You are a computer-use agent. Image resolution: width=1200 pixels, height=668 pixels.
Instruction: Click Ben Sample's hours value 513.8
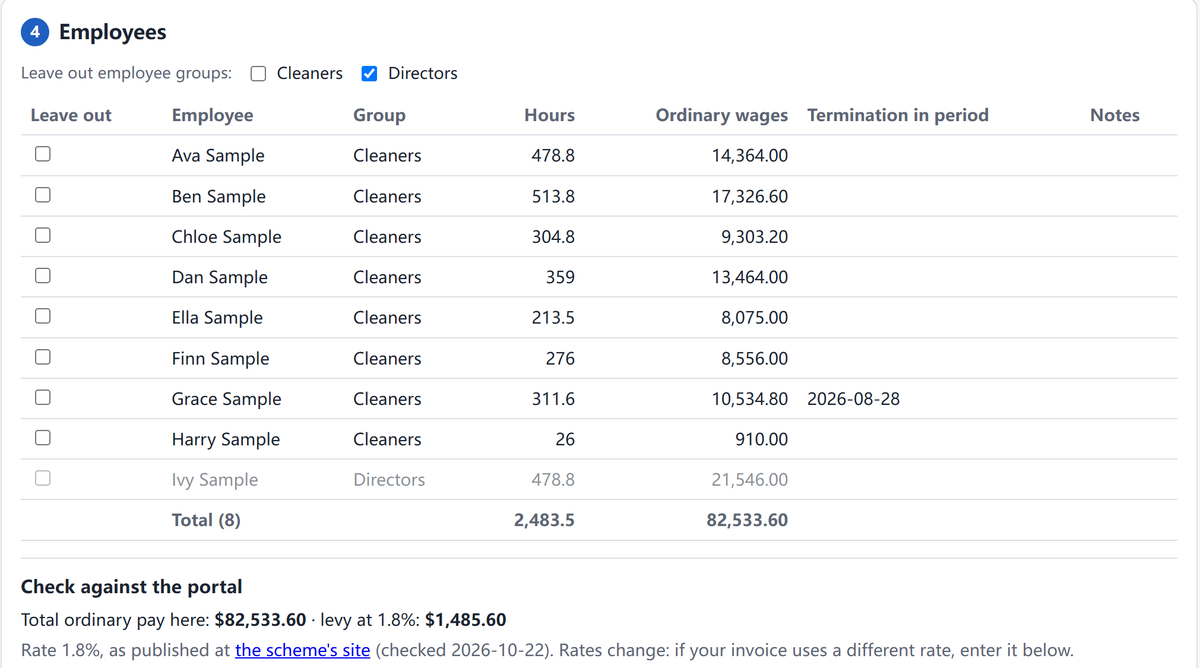click(553, 197)
